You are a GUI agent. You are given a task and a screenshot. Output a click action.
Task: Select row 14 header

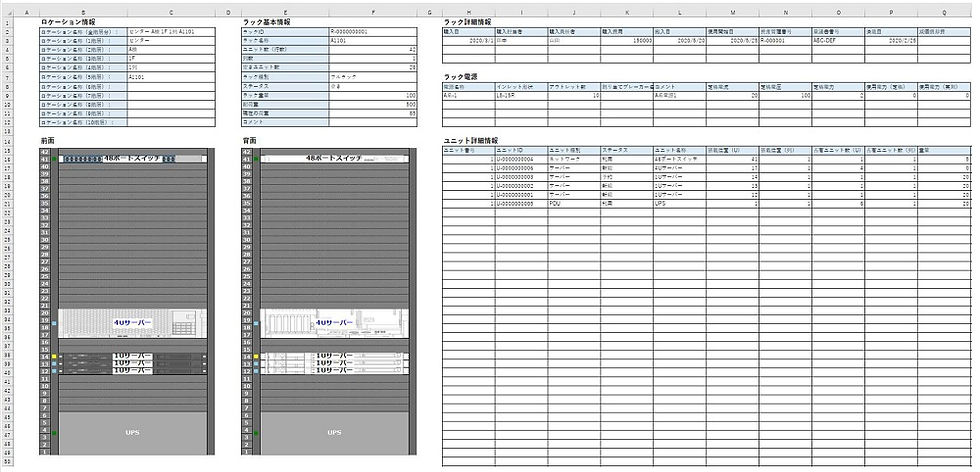click(x=6, y=141)
